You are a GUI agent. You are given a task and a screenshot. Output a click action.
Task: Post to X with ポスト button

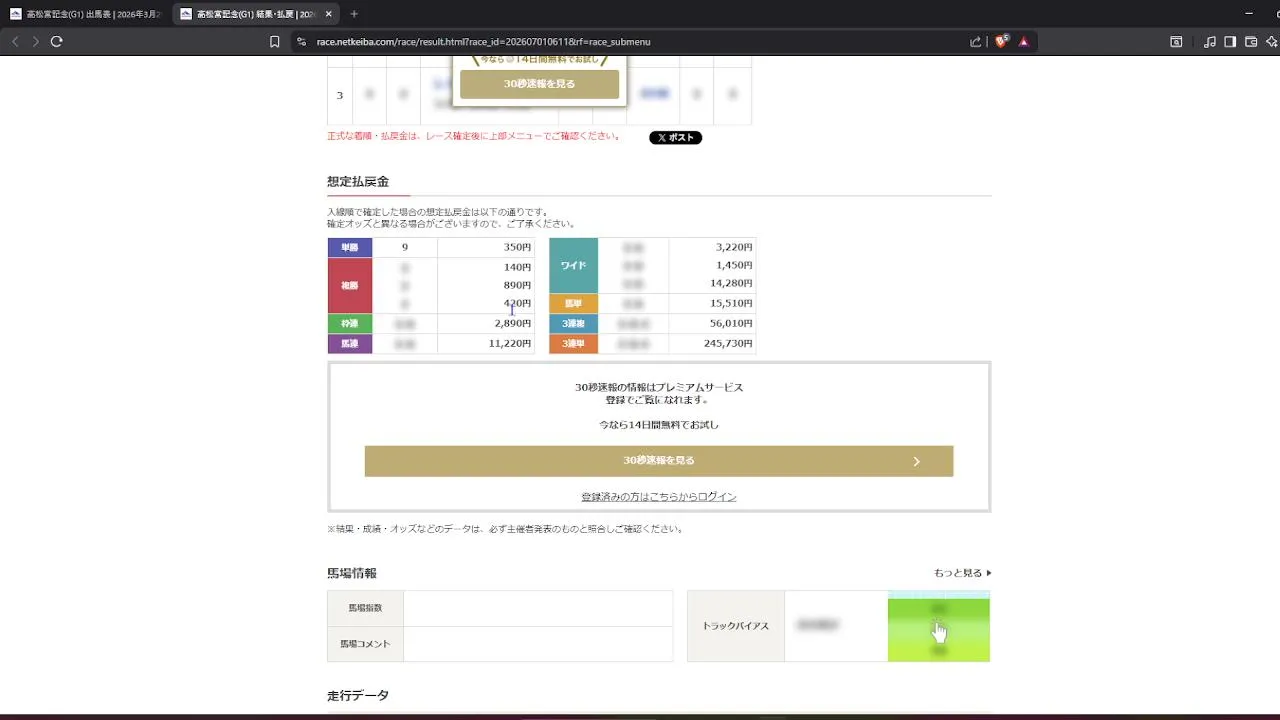[x=676, y=138]
